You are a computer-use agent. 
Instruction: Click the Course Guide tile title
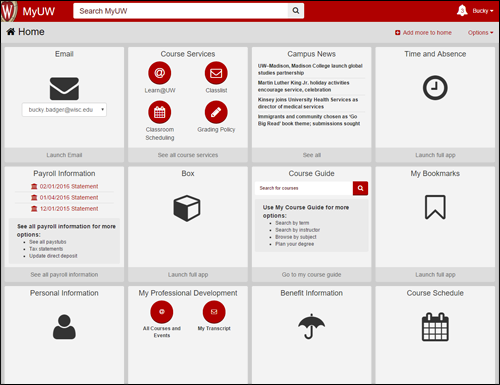pos(311,173)
